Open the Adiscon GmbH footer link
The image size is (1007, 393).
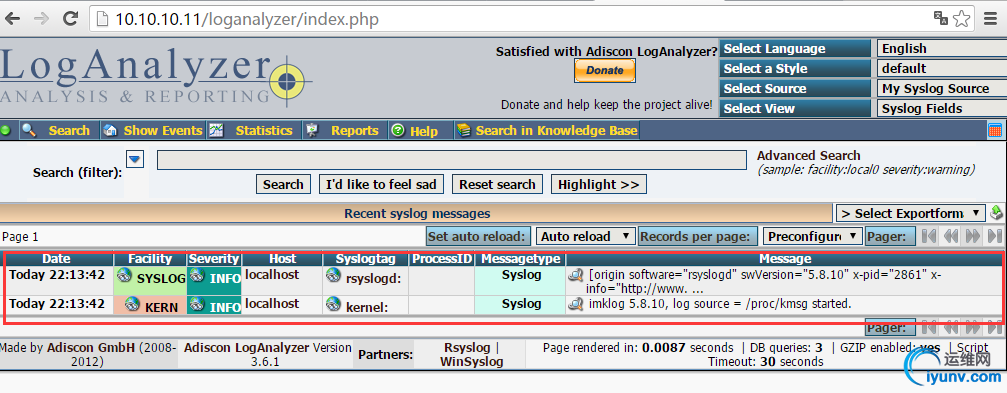(x=92, y=348)
